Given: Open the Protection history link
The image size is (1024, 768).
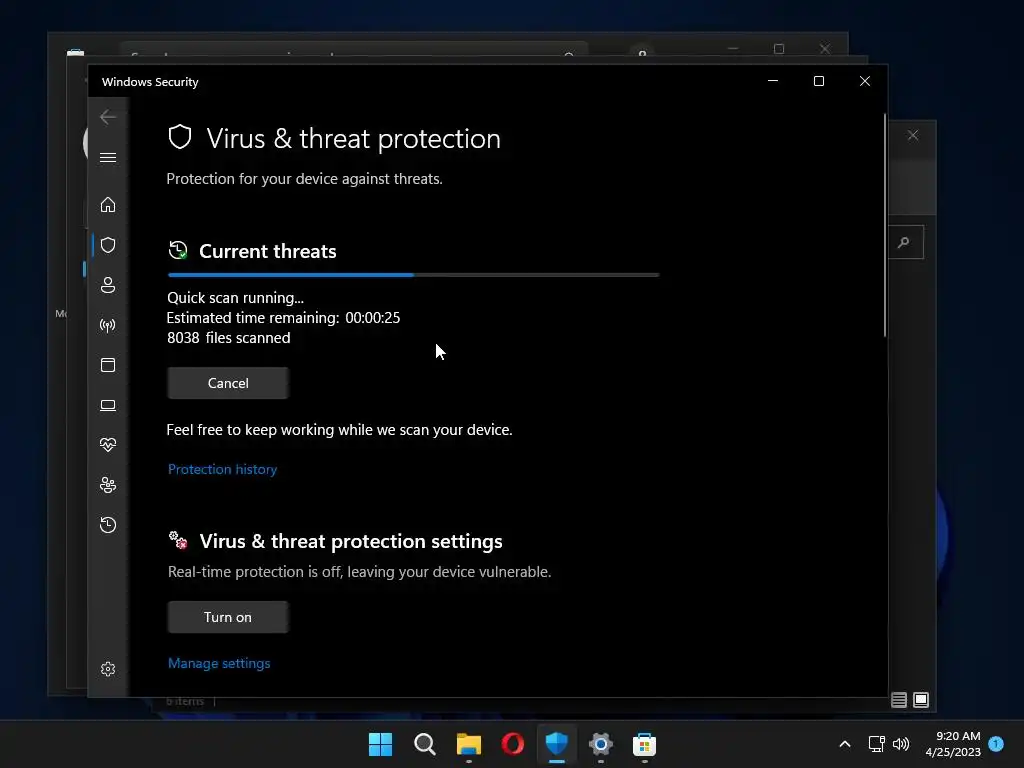Looking at the screenshot, I should tap(222, 469).
